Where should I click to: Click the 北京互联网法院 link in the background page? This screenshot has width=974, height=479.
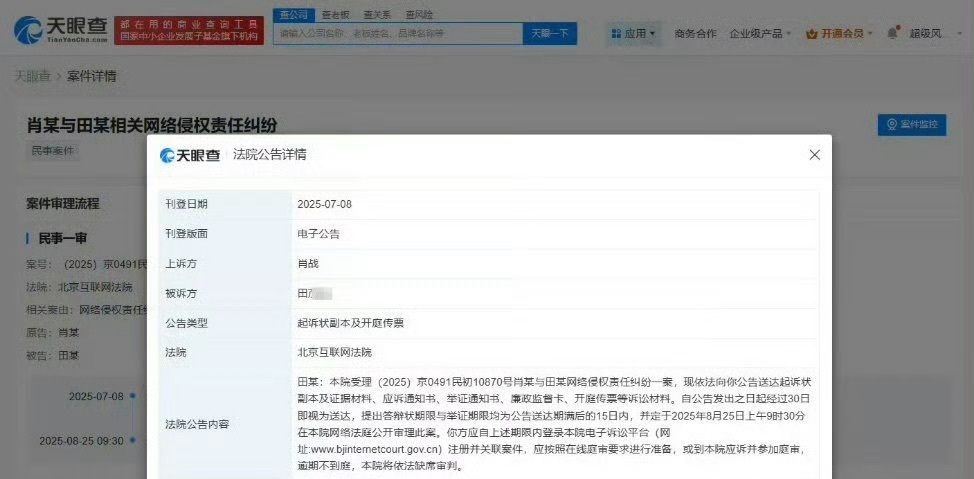pyautogui.click(x=95, y=287)
